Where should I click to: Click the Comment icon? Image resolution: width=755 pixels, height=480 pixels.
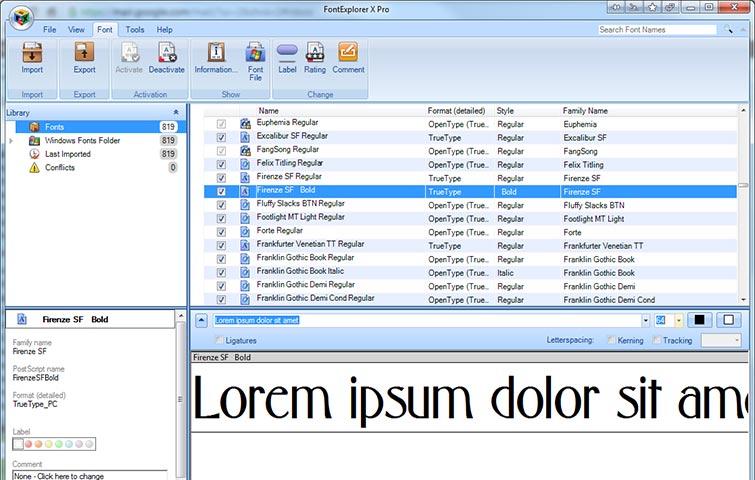click(x=348, y=52)
